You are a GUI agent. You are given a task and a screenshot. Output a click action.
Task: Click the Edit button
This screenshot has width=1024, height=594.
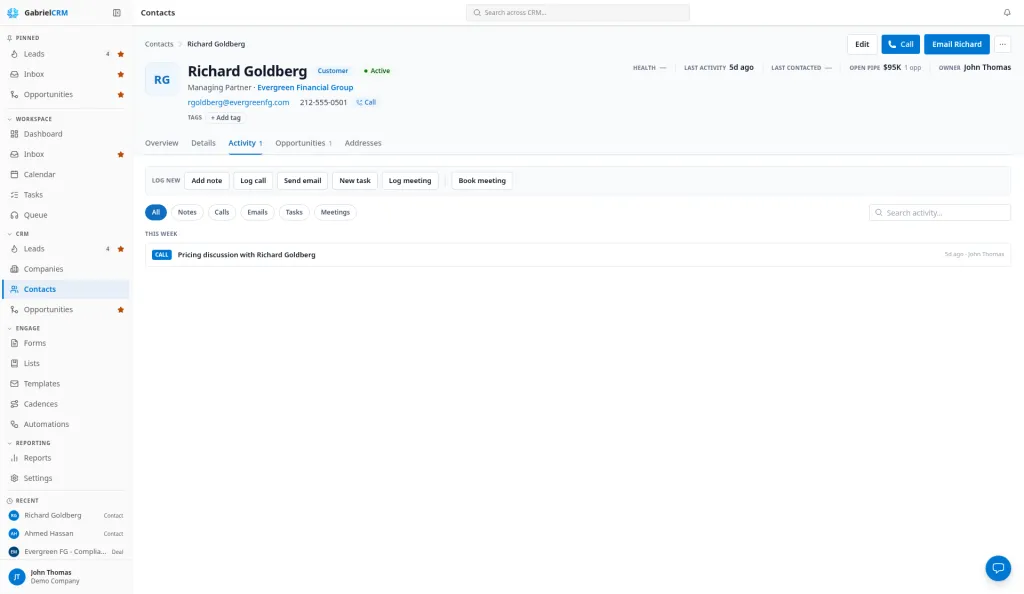click(862, 44)
